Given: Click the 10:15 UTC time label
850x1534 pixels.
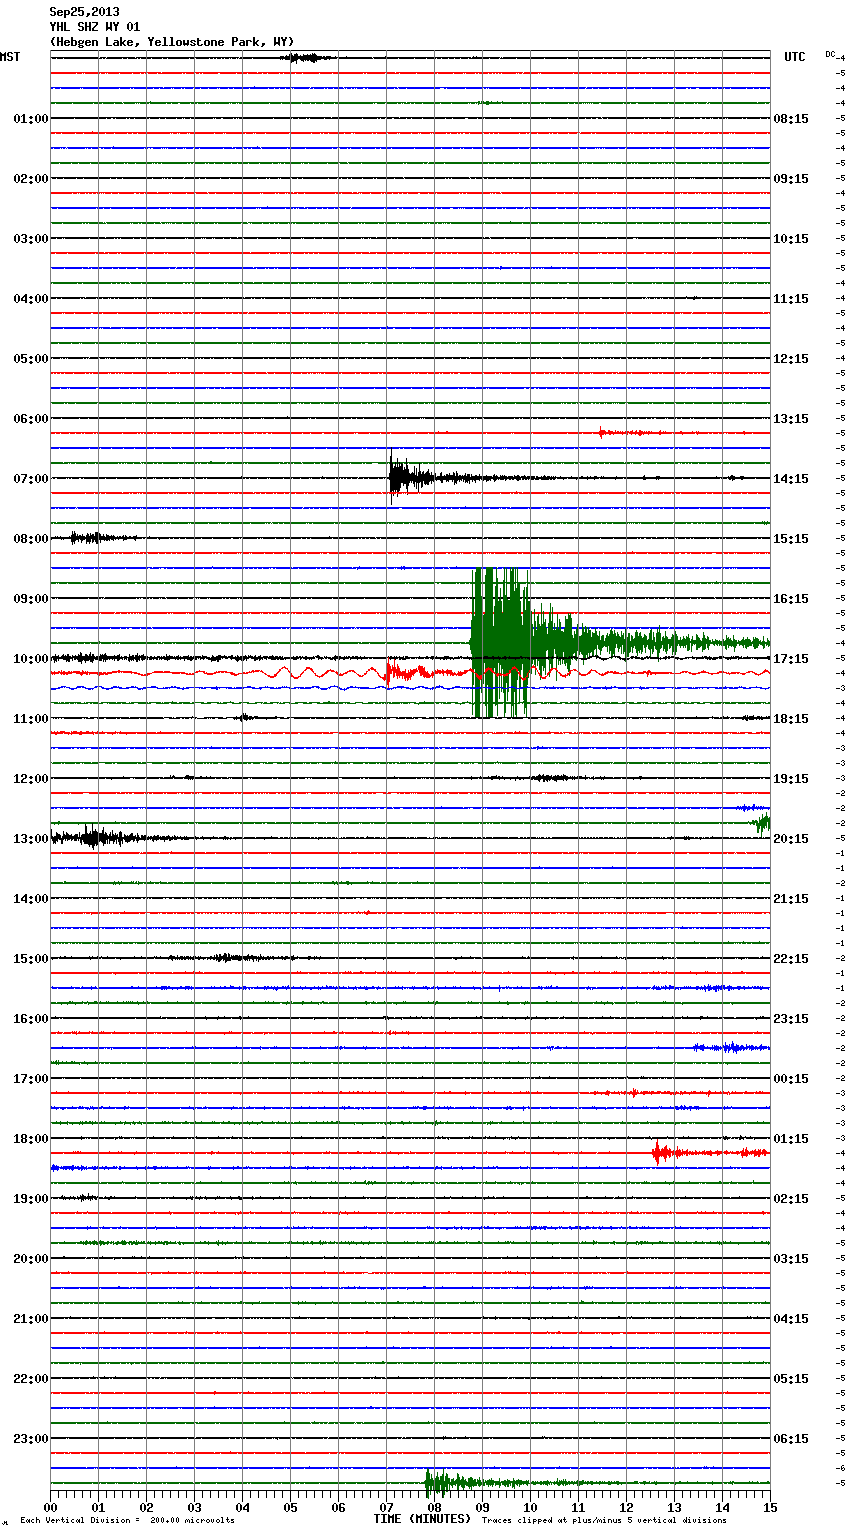Looking at the screenshot, I should [x=791, y=239].
